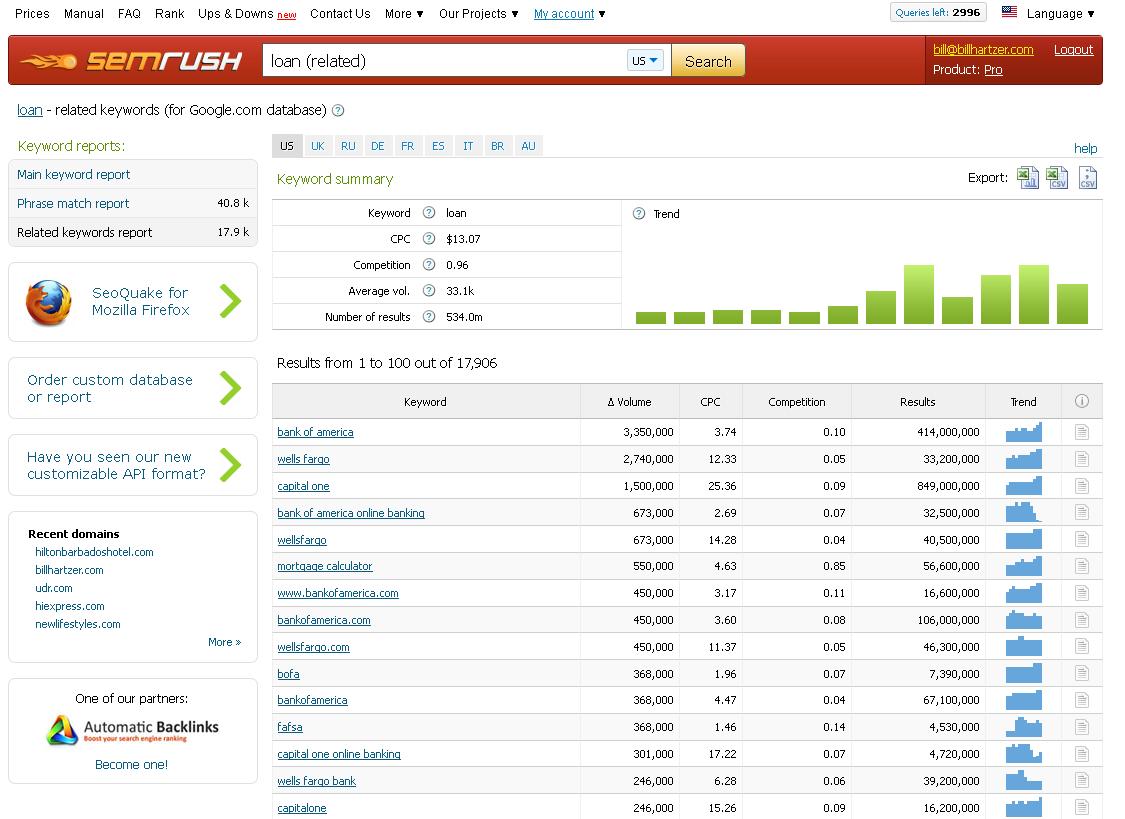Viewport: 1125px width, 819px height.
Task: Switch to ES database tab
Action: [x=438, y=146]
